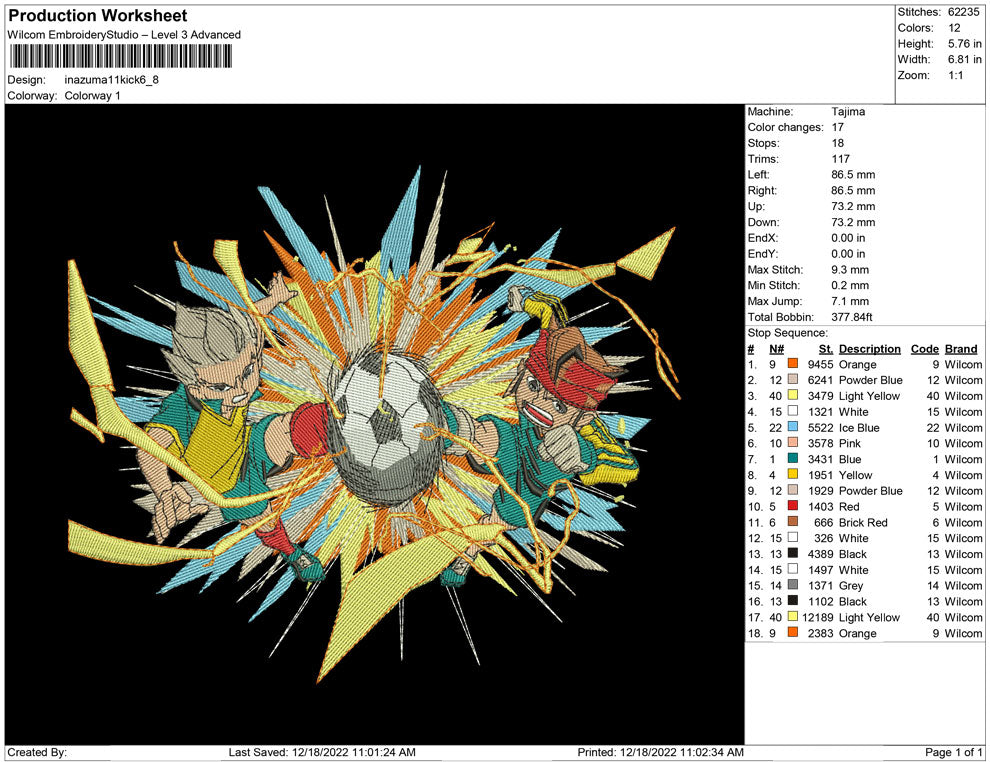Click the Production Worksheet title
Viewport: 990px width, 762px height.
point(98,16)
